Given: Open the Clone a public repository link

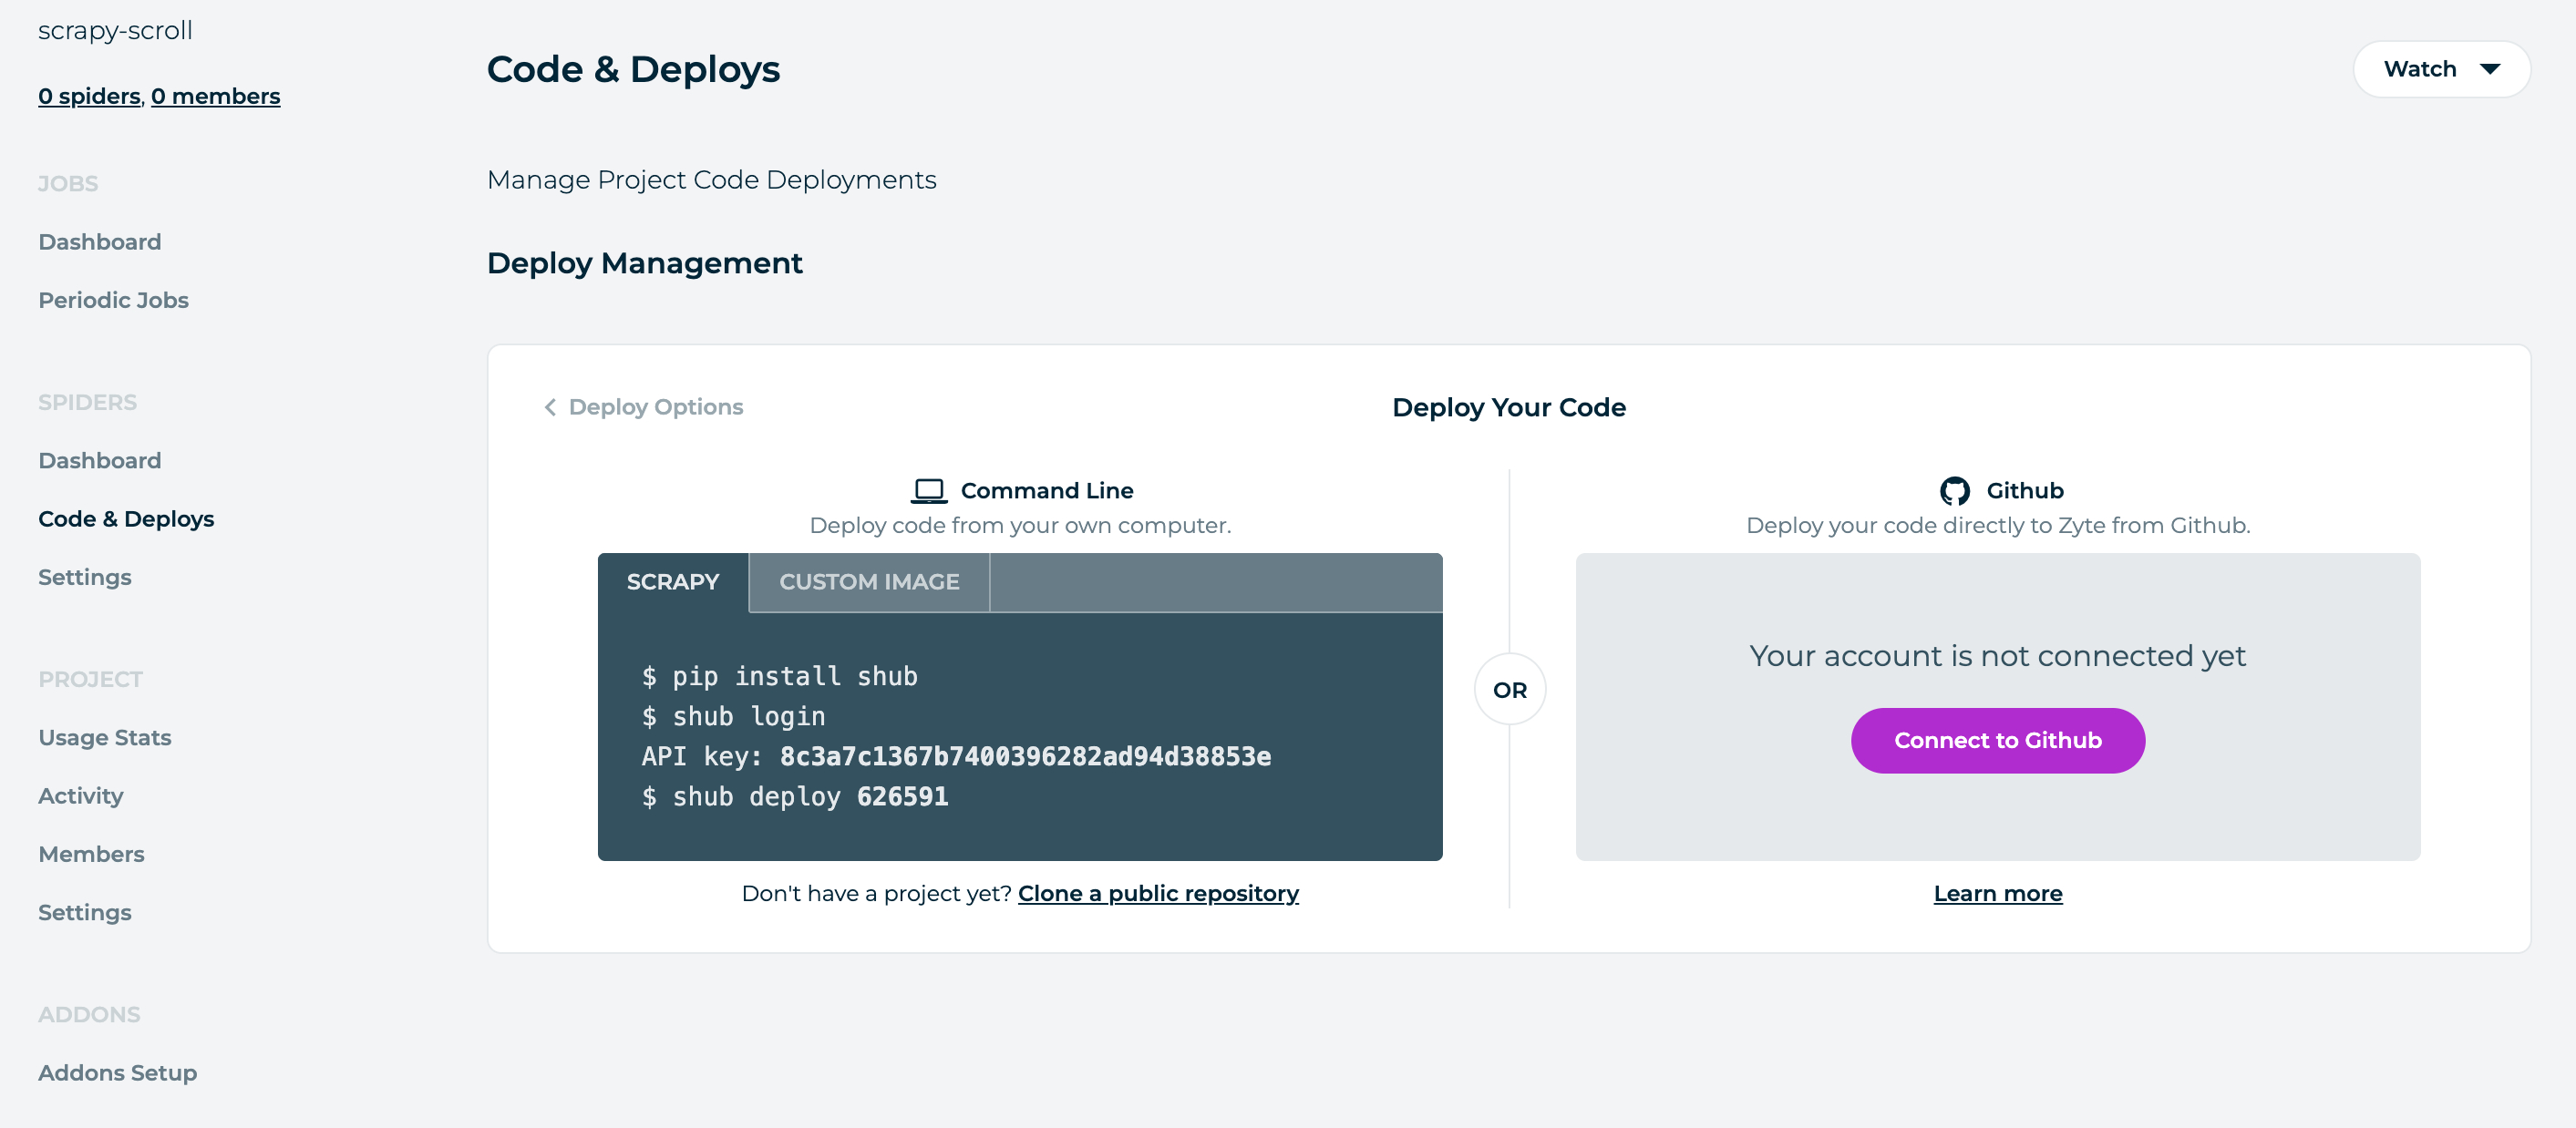Looking at the screenshot, I should (1158, 893).
